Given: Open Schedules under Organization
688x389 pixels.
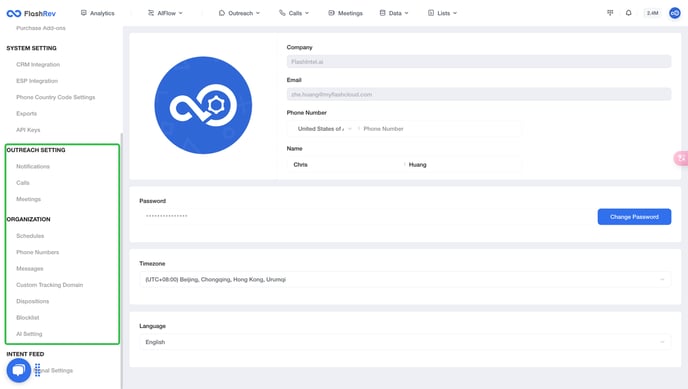Looking at the screenshot, I should click(30, 236).
